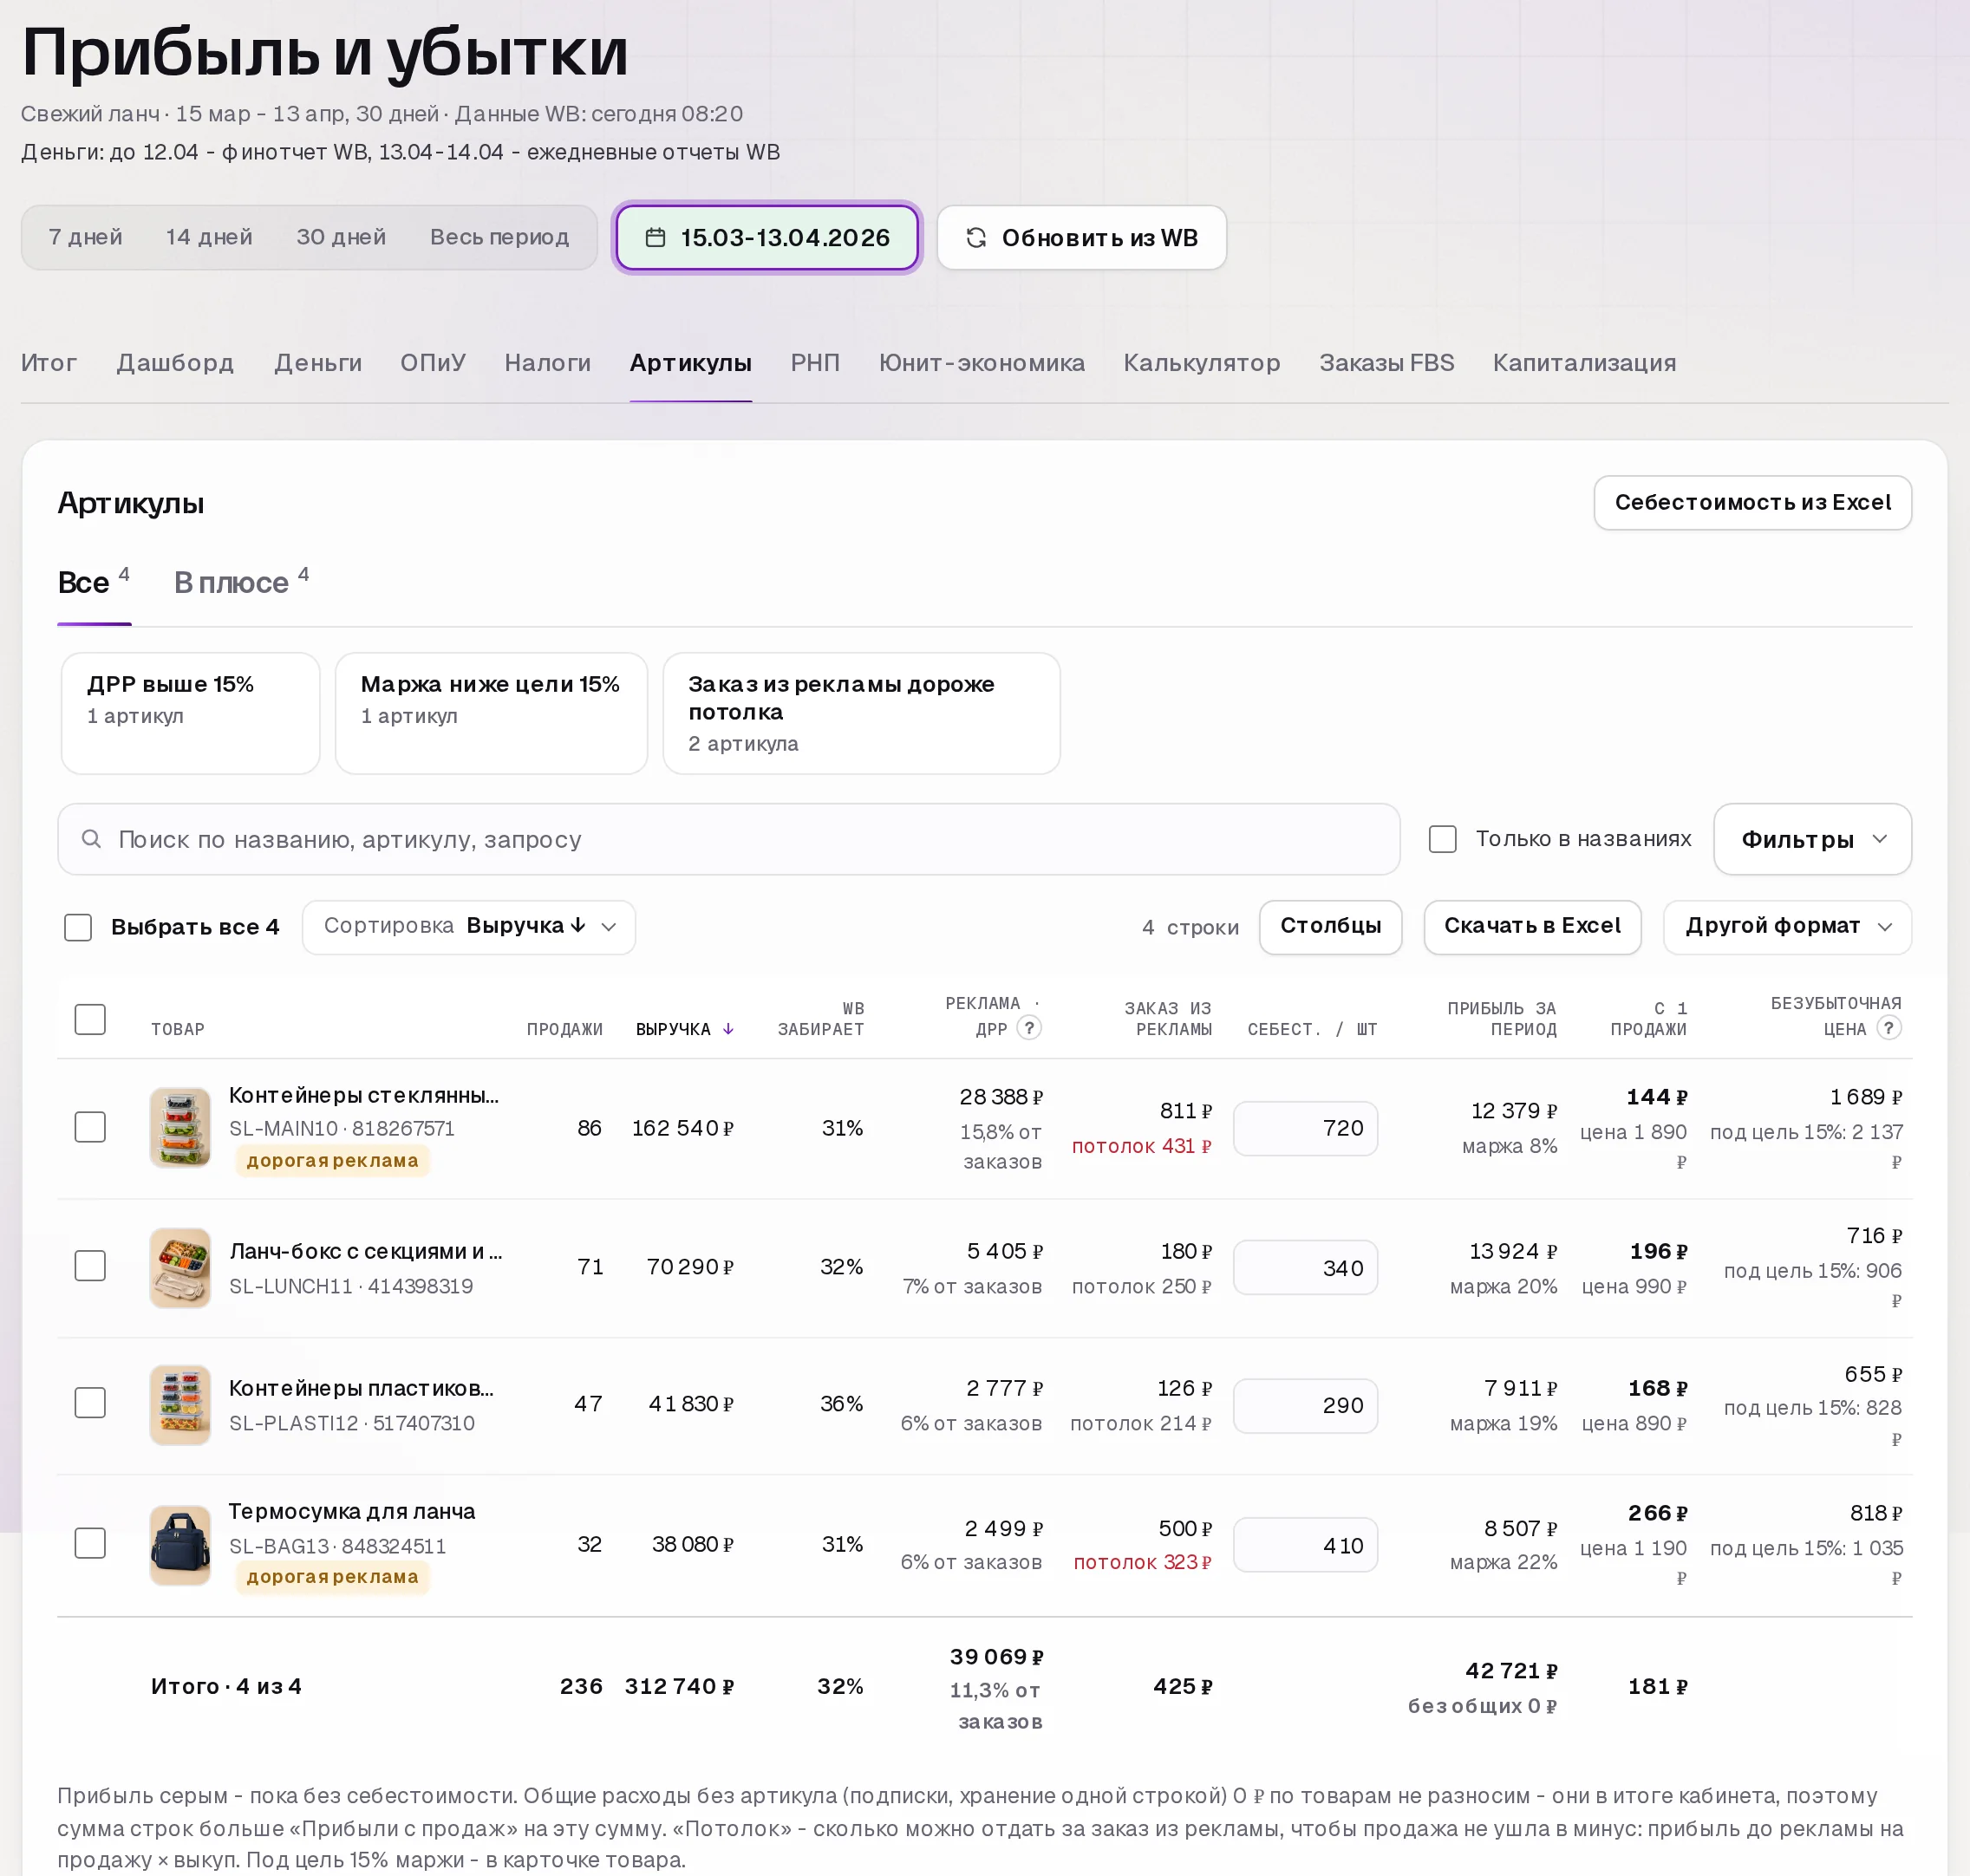Focus the search by name field
This screenshot has width=1970, height=1876.
click(x=728, y=839)
